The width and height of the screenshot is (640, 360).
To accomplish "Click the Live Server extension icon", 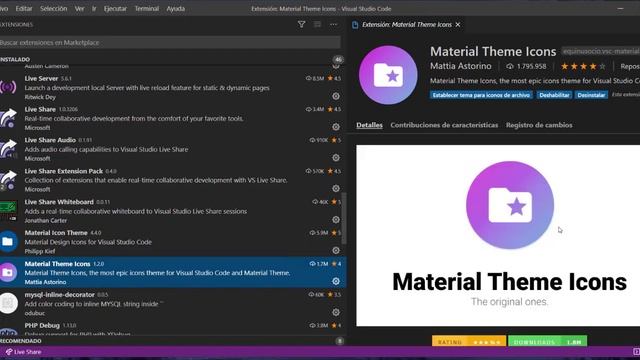I will pos(8,87).
